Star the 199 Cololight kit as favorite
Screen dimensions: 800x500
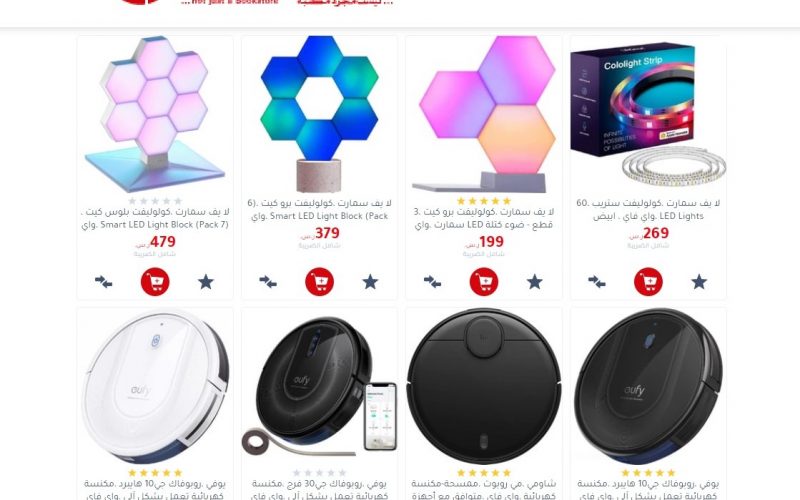tap(535, 282)
